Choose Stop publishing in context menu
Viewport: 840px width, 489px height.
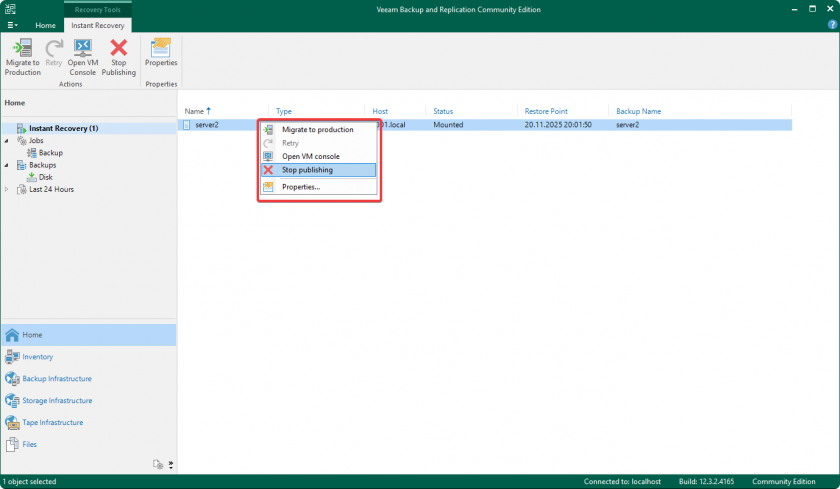(x=307, y=170)
